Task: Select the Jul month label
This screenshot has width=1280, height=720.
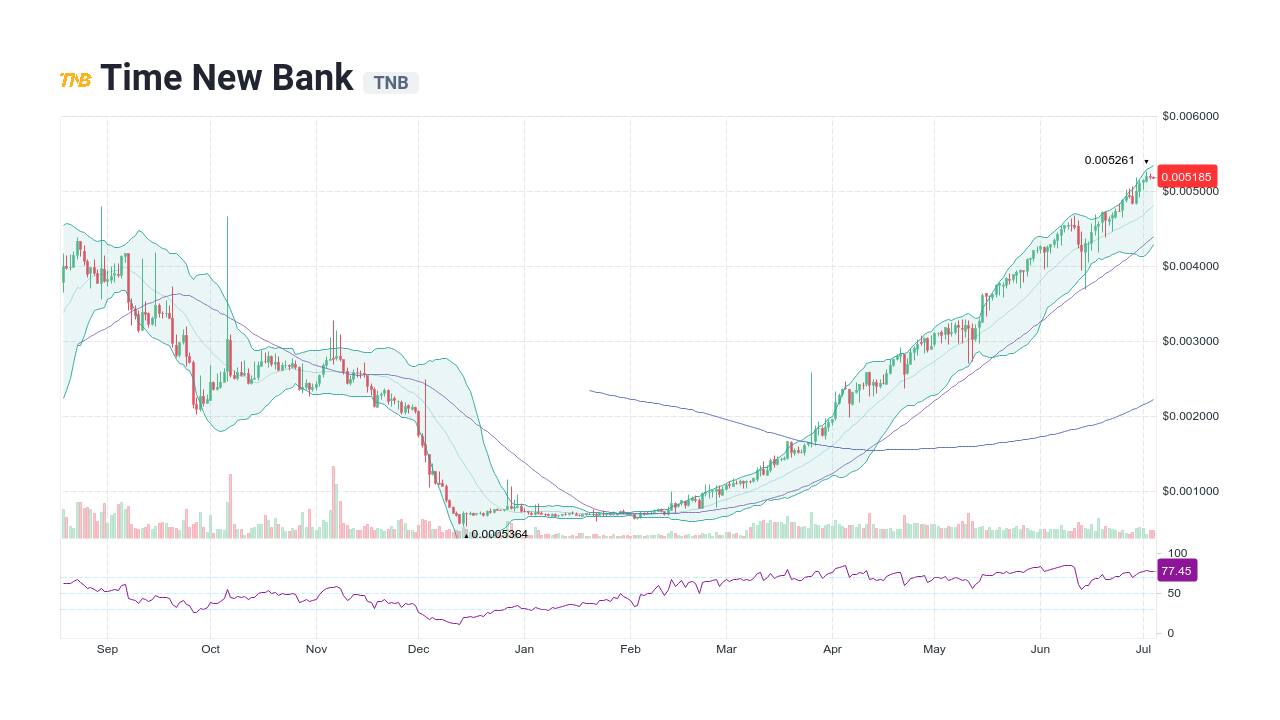Action: [x=1142, y=649]
